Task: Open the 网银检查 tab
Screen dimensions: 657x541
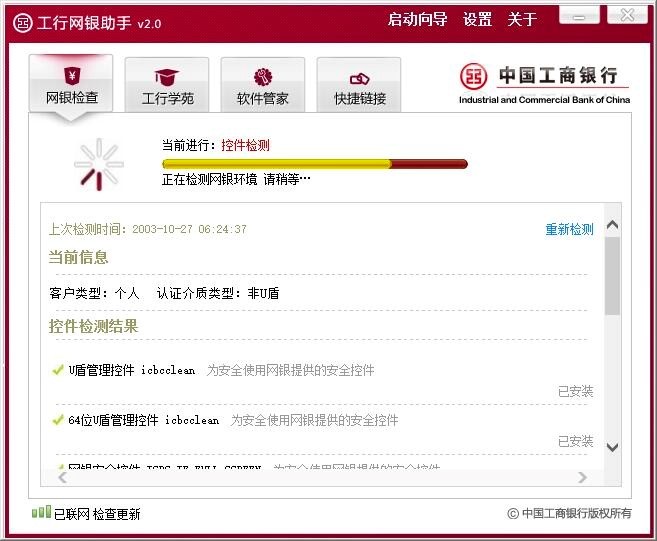Action: click(x=71, y=83)
